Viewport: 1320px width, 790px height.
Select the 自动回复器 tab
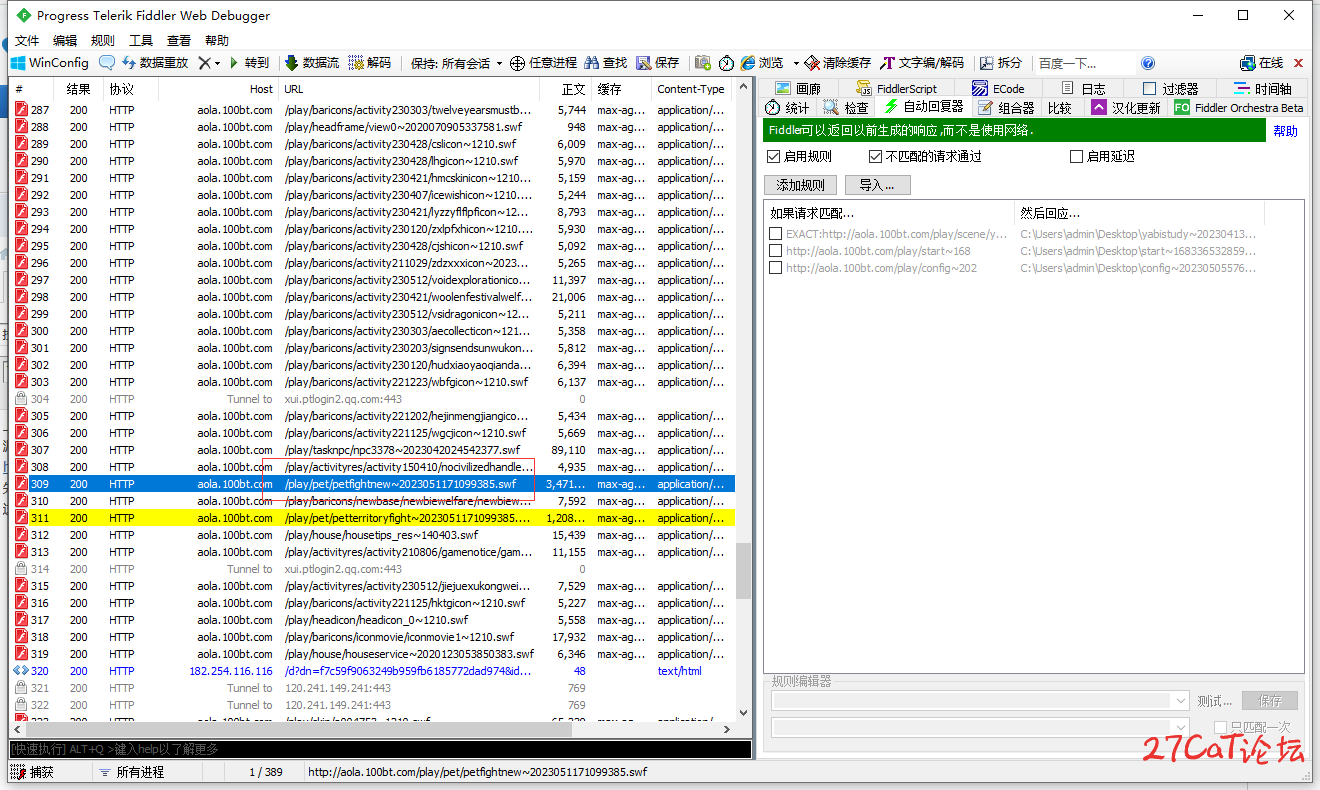tap(924, 107)
